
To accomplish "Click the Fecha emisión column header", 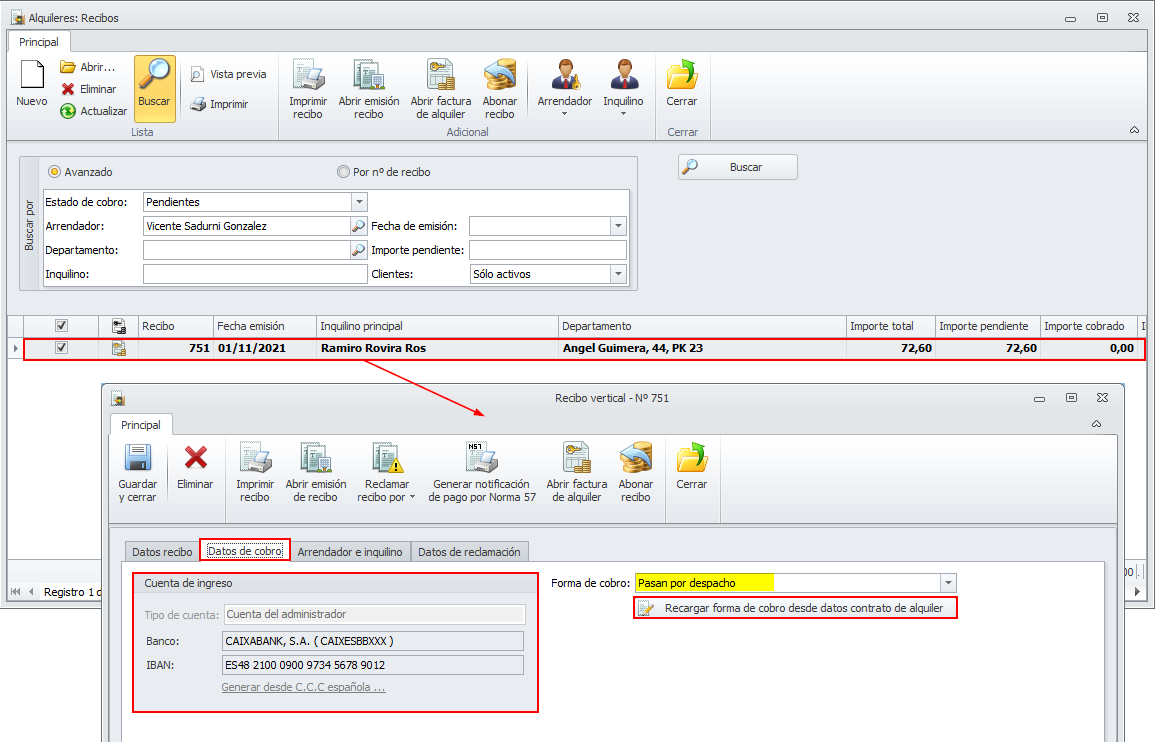I will [x=265, y=326].
